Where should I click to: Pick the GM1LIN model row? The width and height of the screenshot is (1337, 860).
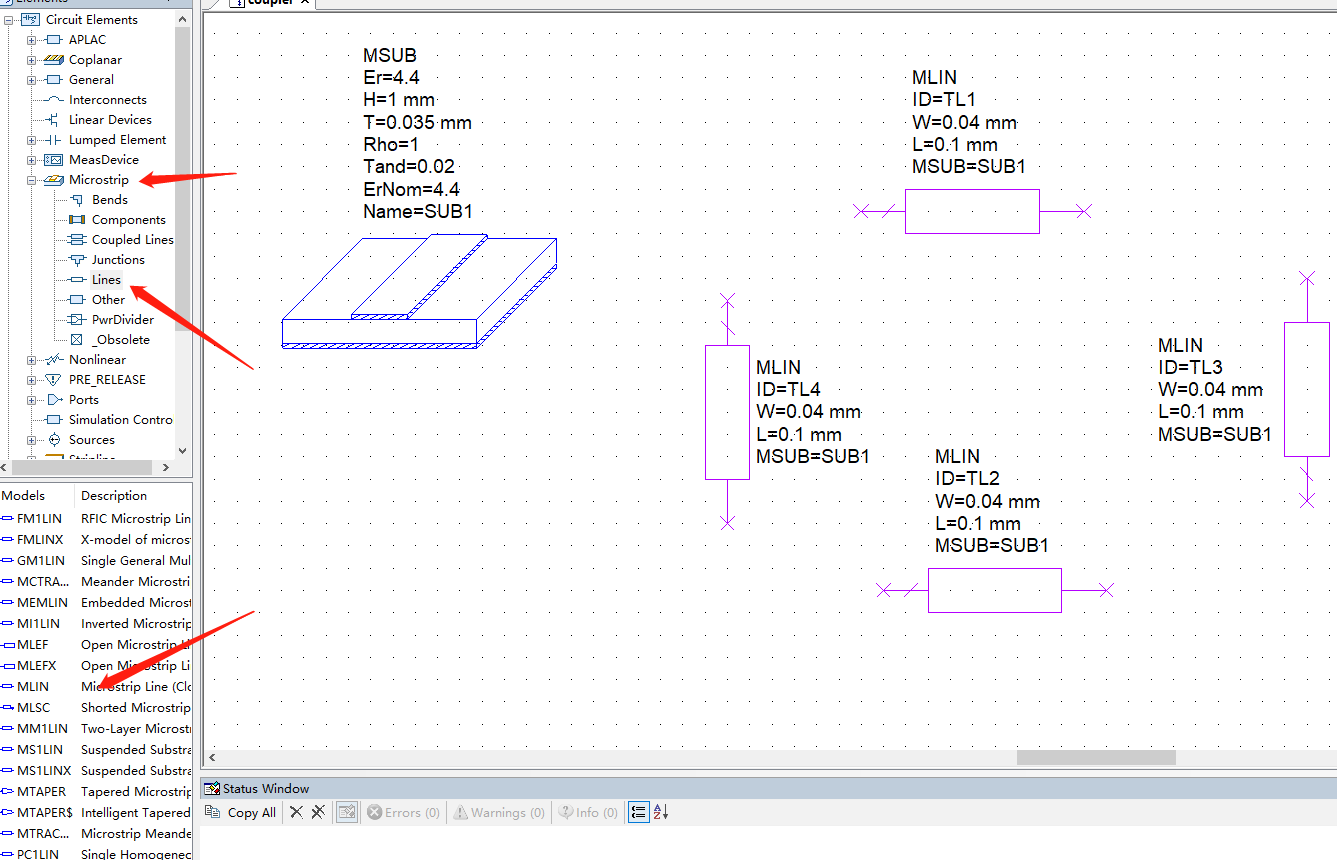tap(96, 561)
